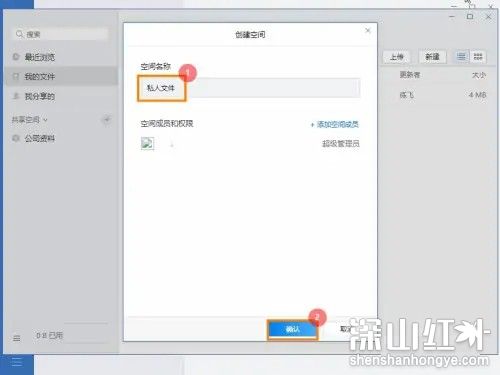This screenshot has width=500, height=375.
Task: Click the hamburger menu icon at sidebar bottom
Action: 16,338
